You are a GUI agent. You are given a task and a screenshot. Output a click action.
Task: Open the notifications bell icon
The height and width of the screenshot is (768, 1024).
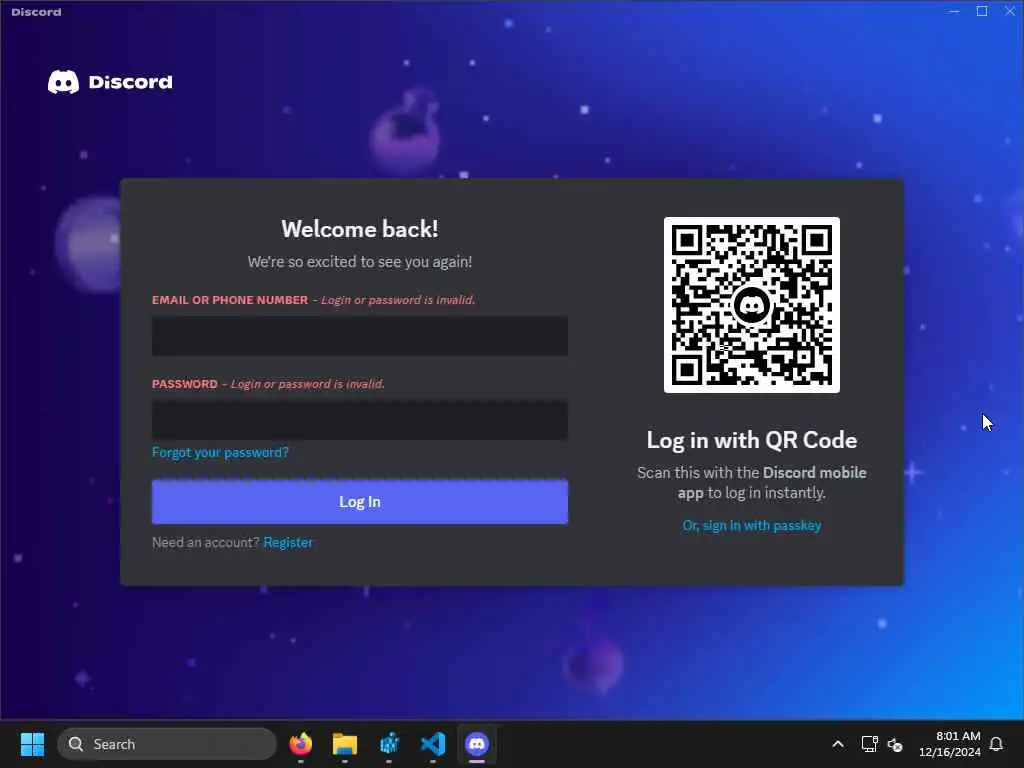click(x=997, y=744)
